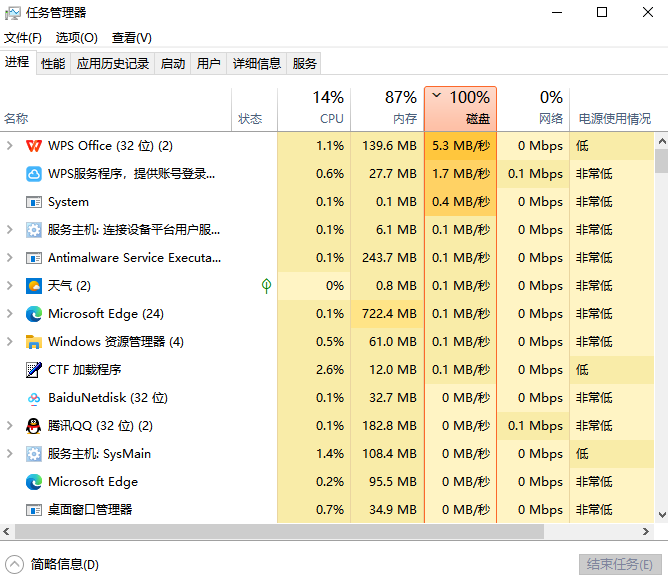Click the horizontal scrollbar right arrow
The height and width of the screenshot is (583, 668).
(x=646, y=531)
